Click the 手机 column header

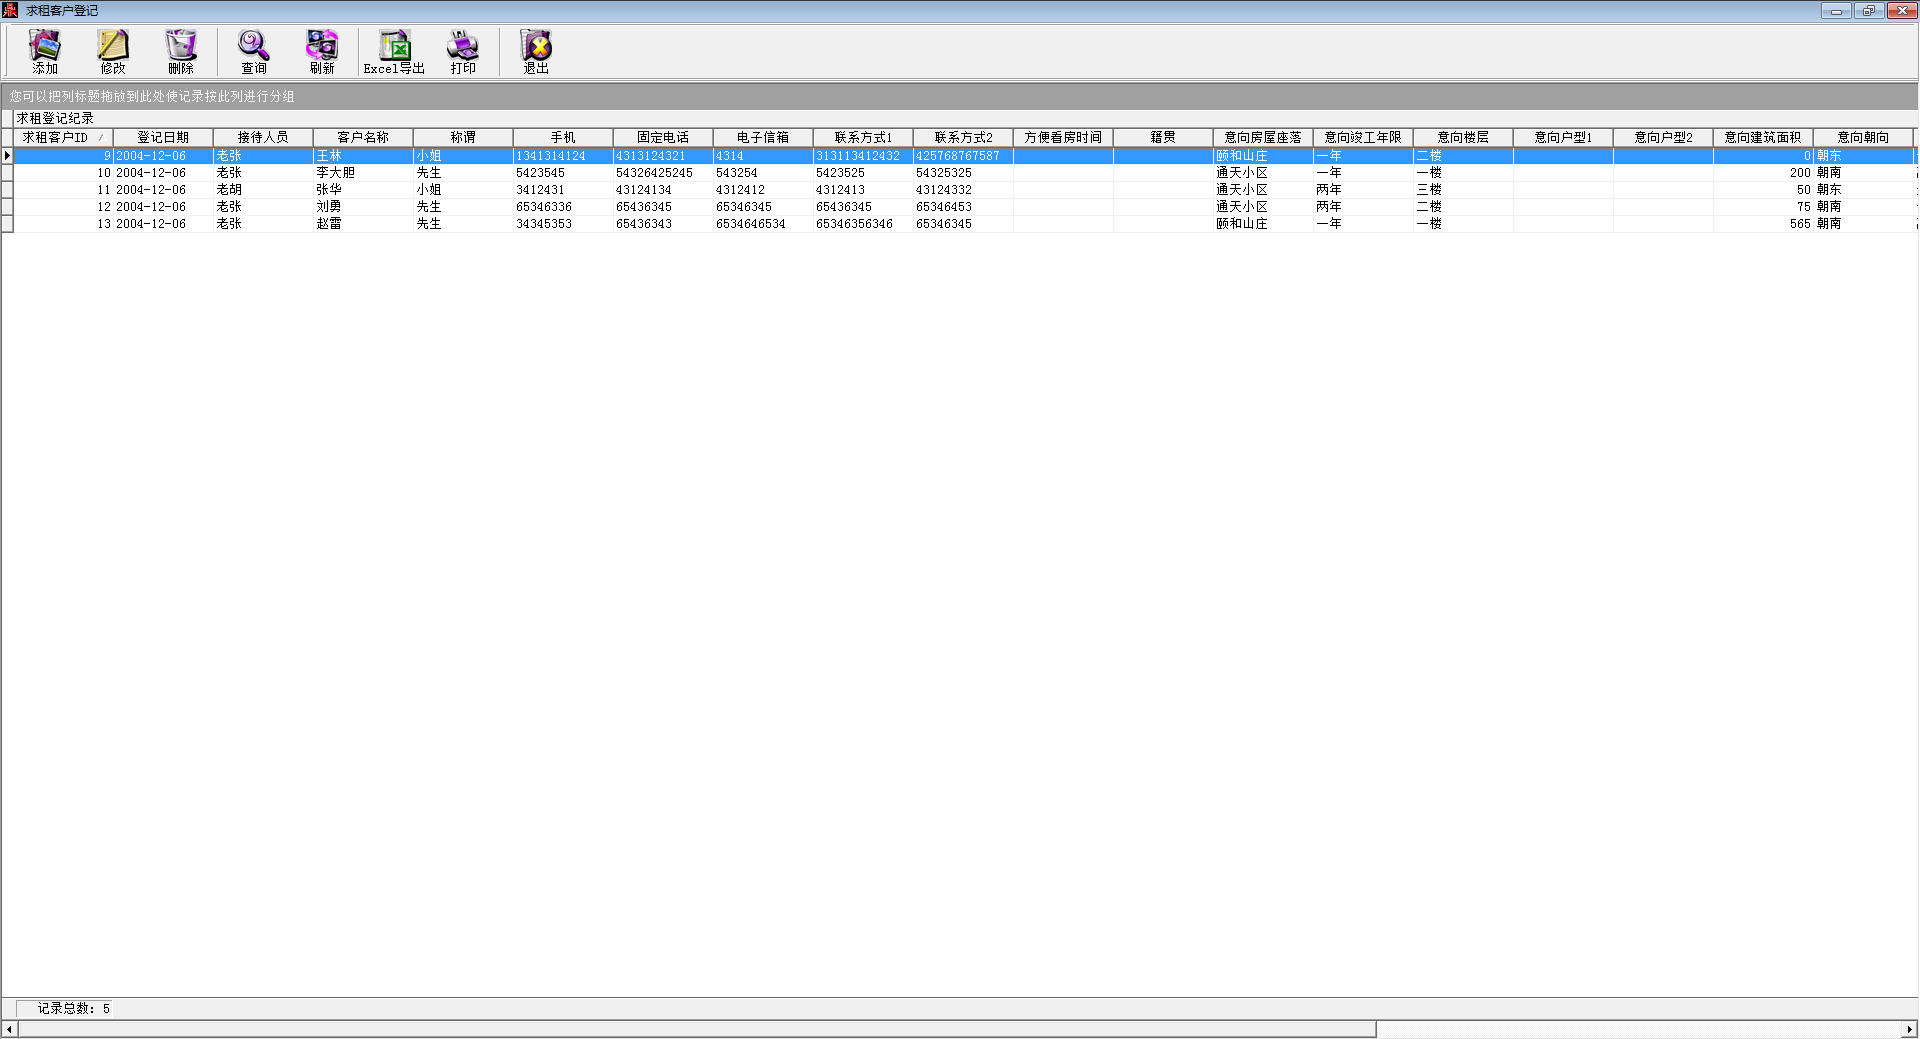(x=563, y=137)
